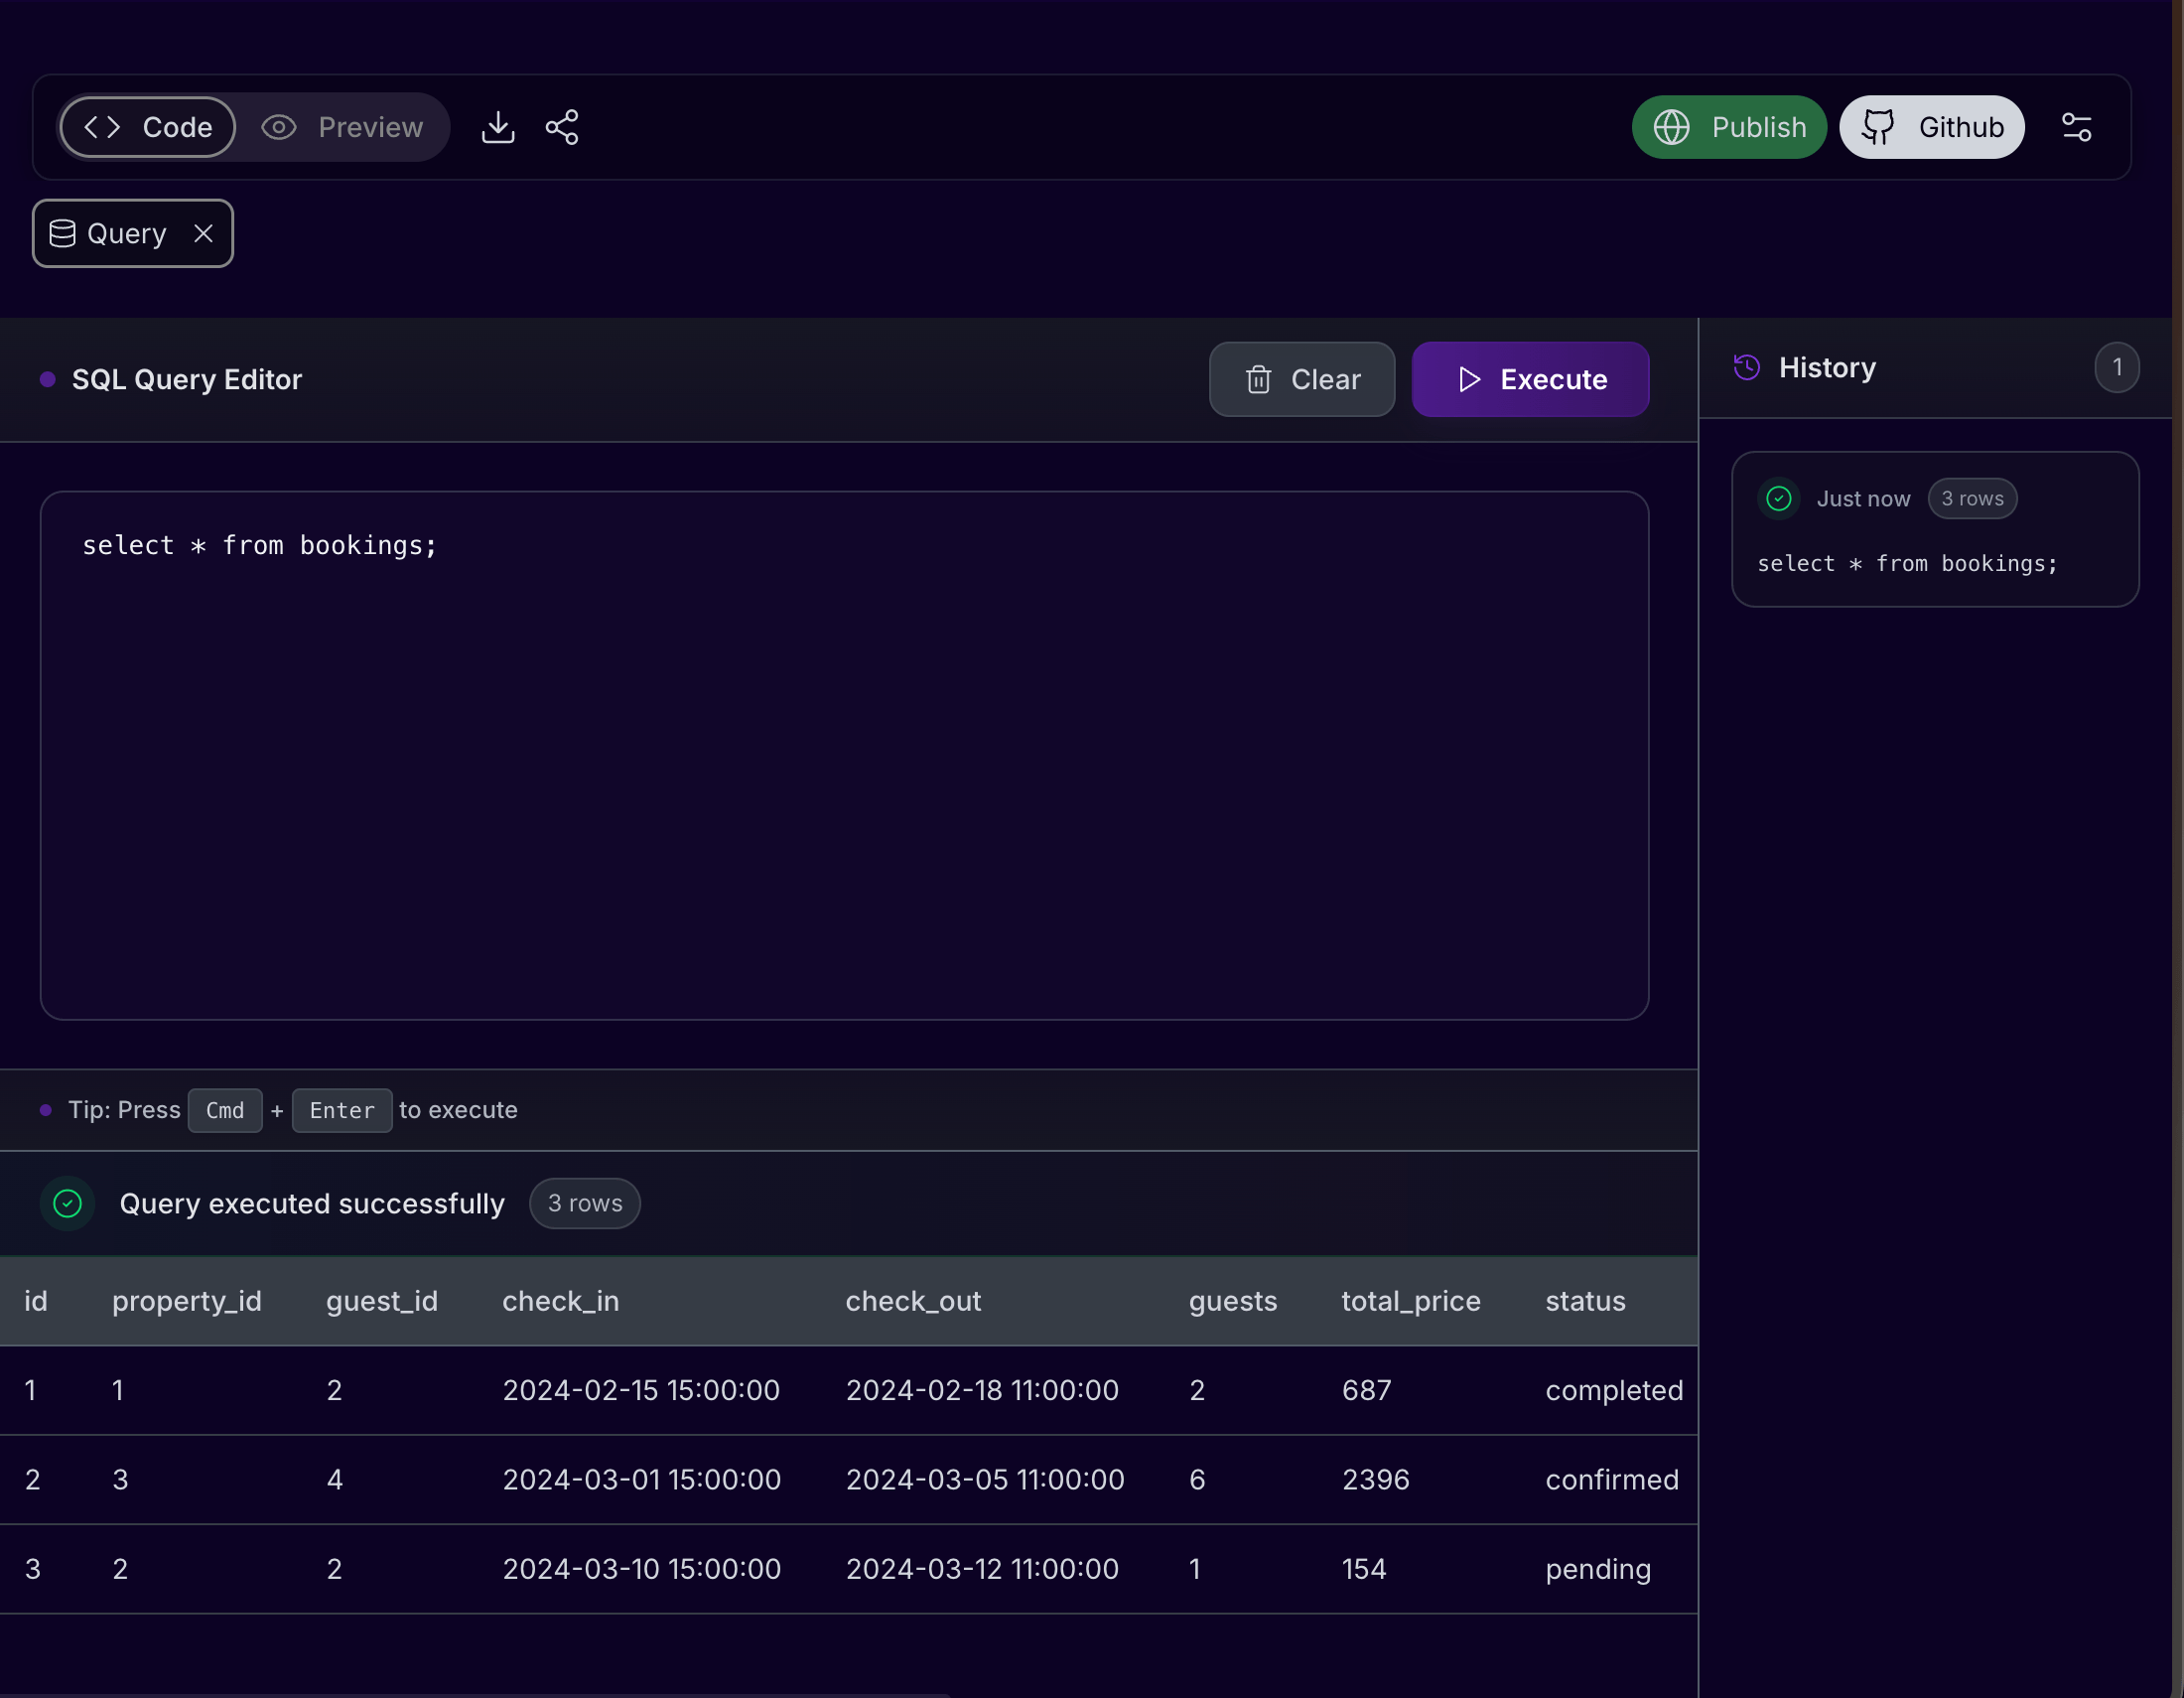
Task: Select the 'select * from bookings;' history entry
Action: [x=1935, y=529]
